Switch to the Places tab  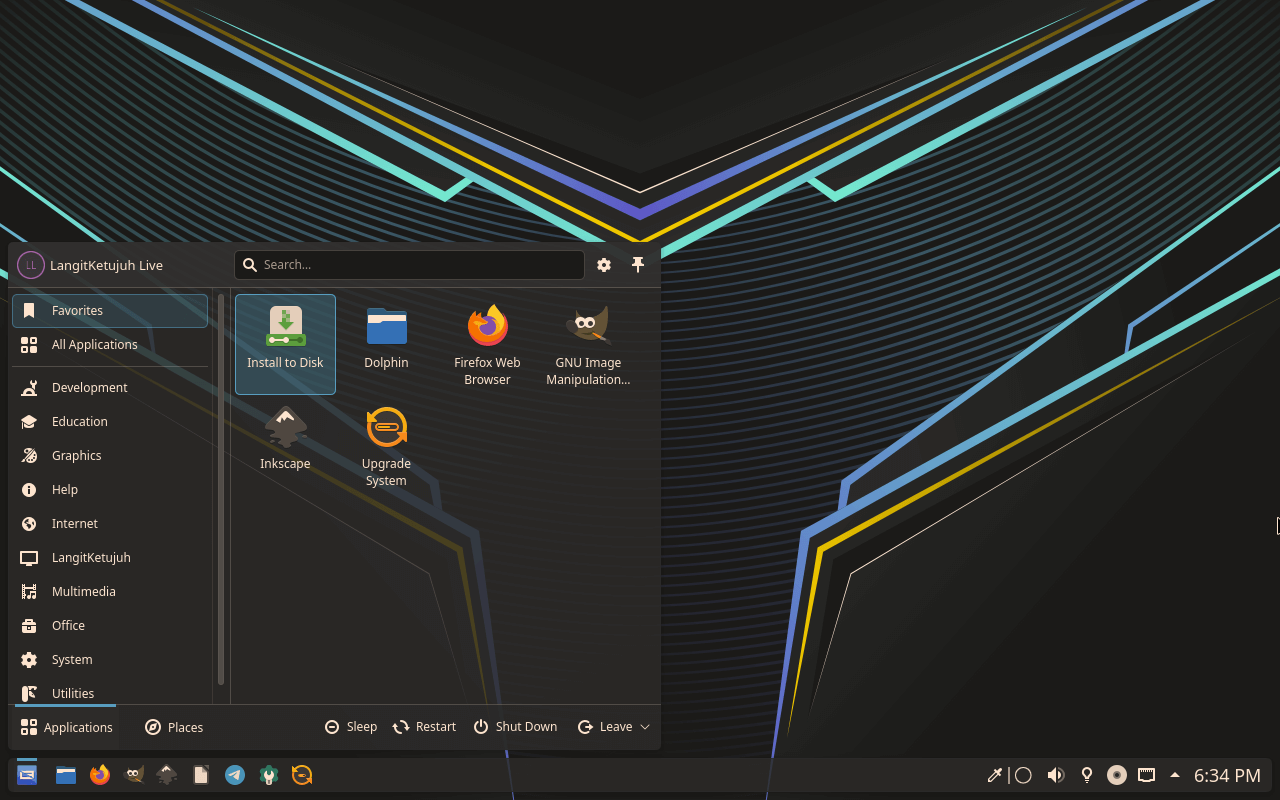[x=174, y=727]
